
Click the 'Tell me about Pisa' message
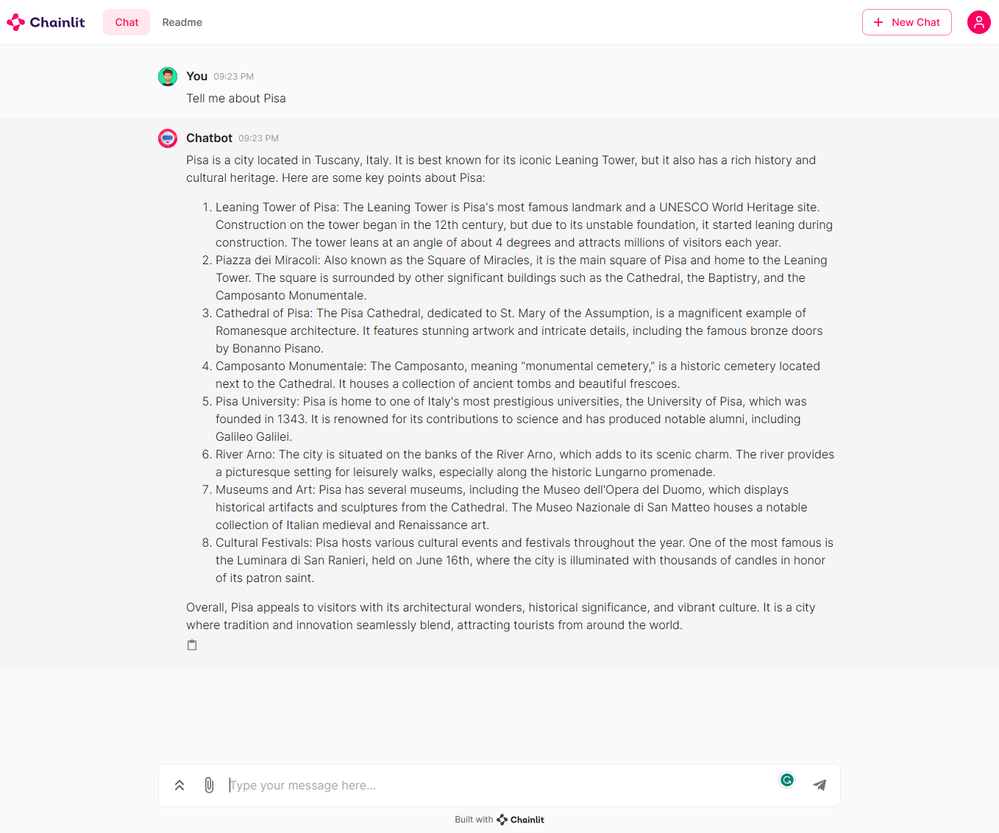pos(236,98)
